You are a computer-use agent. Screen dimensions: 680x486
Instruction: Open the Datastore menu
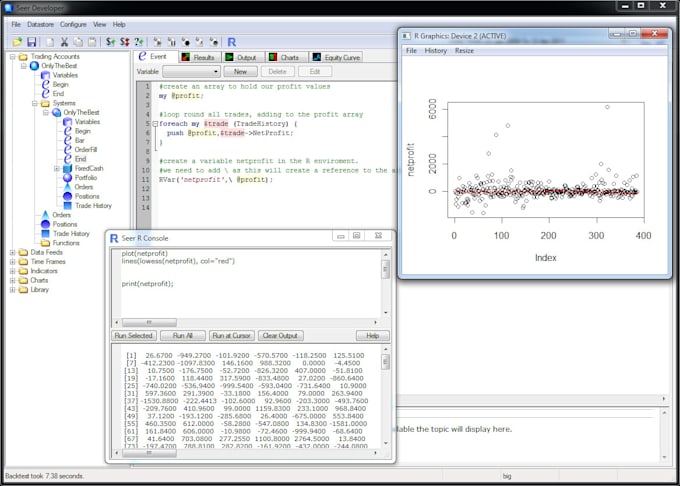click(40, 23)
